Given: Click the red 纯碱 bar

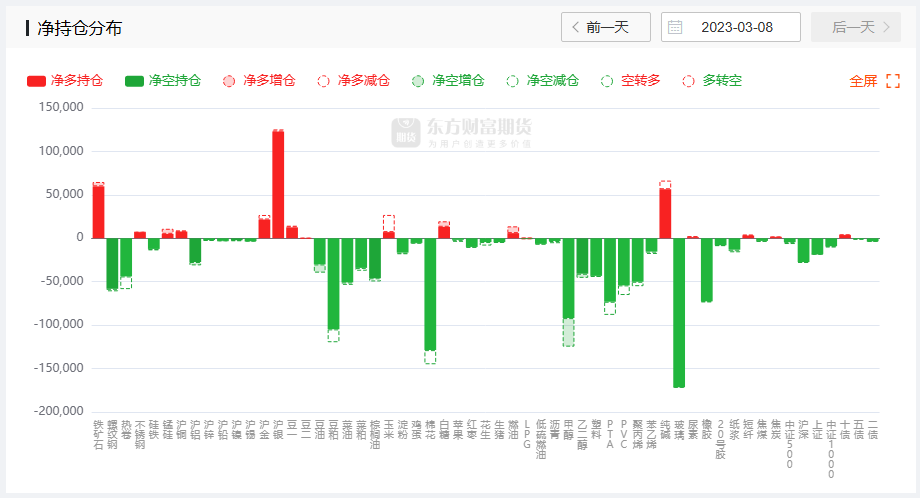Looking at the screenshot, I should (665, 213).
